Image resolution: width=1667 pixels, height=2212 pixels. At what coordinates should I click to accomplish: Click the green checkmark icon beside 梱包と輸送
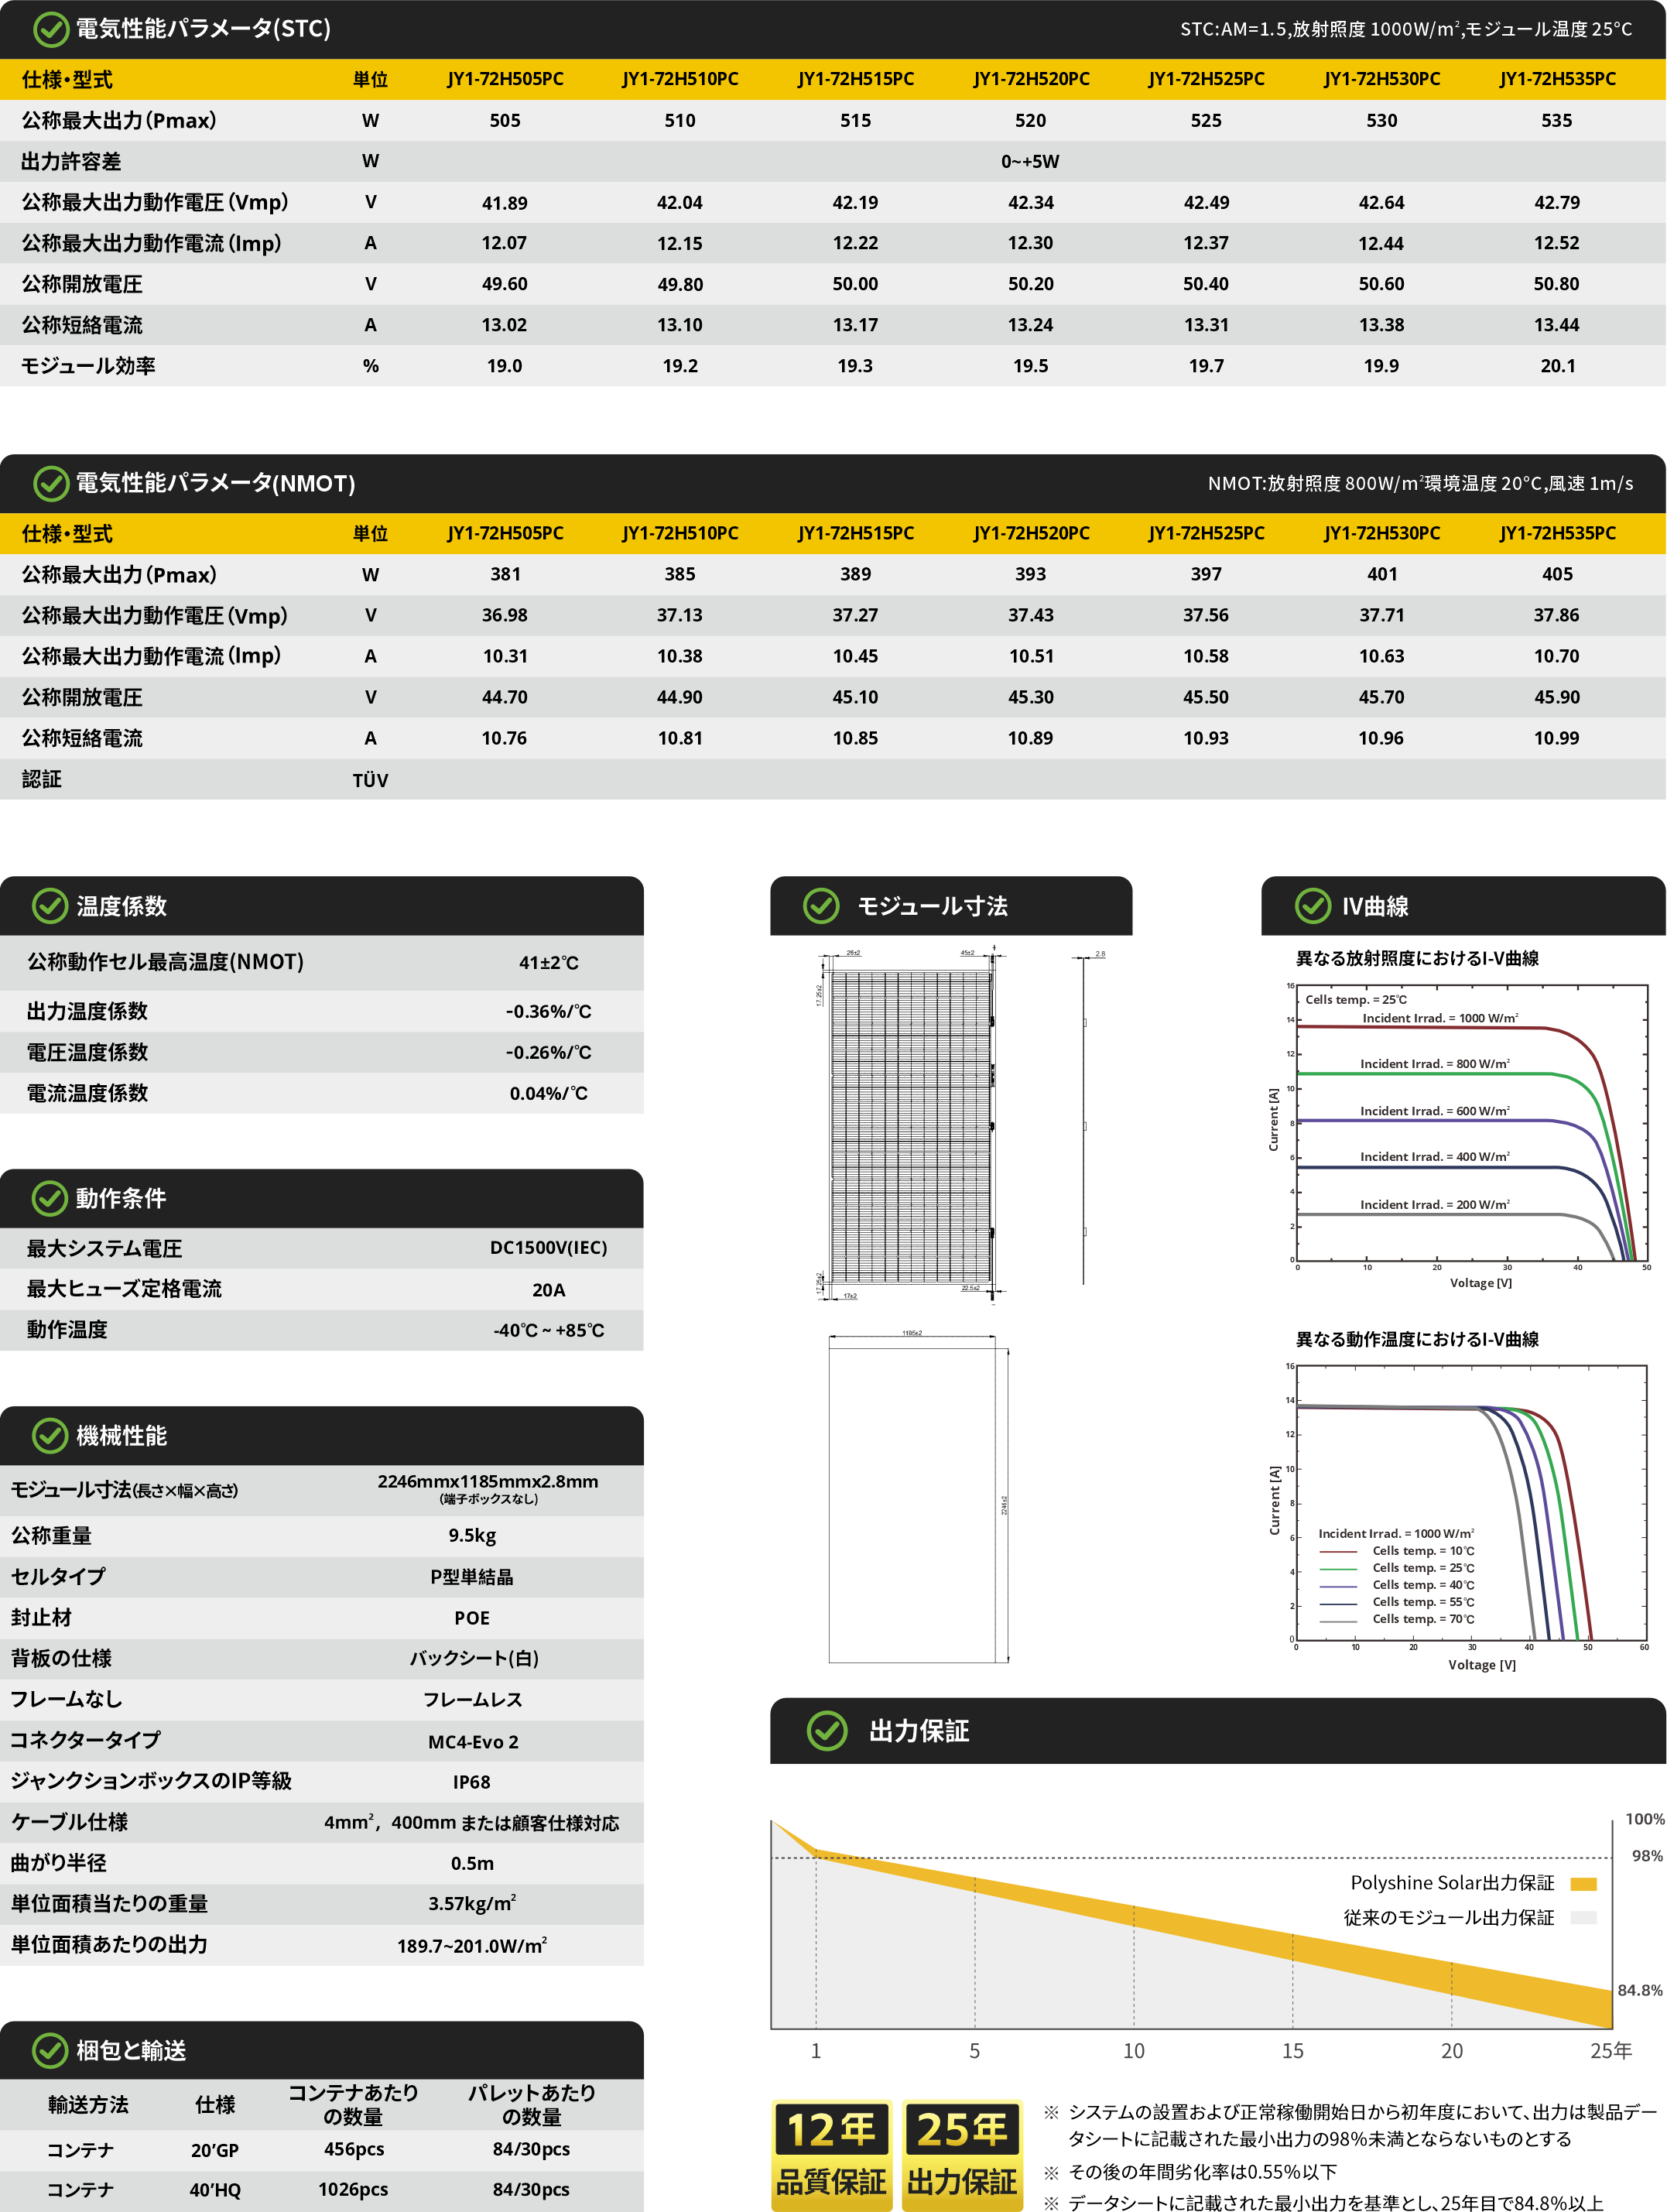51,2051
